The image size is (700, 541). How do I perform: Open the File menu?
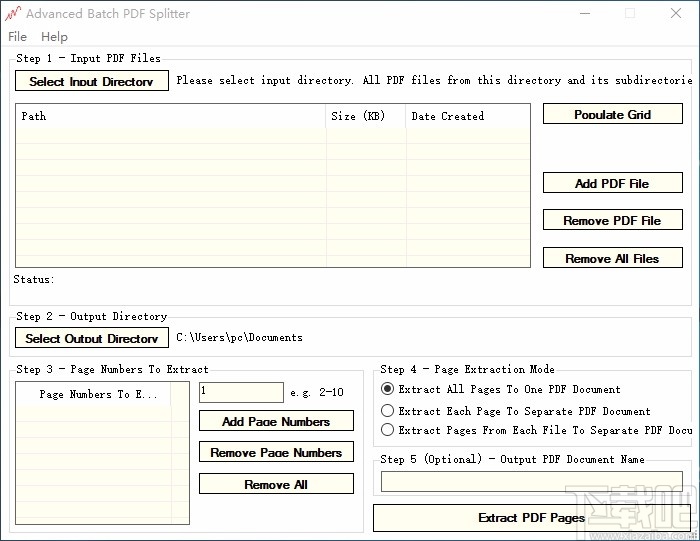pos(17,37)
